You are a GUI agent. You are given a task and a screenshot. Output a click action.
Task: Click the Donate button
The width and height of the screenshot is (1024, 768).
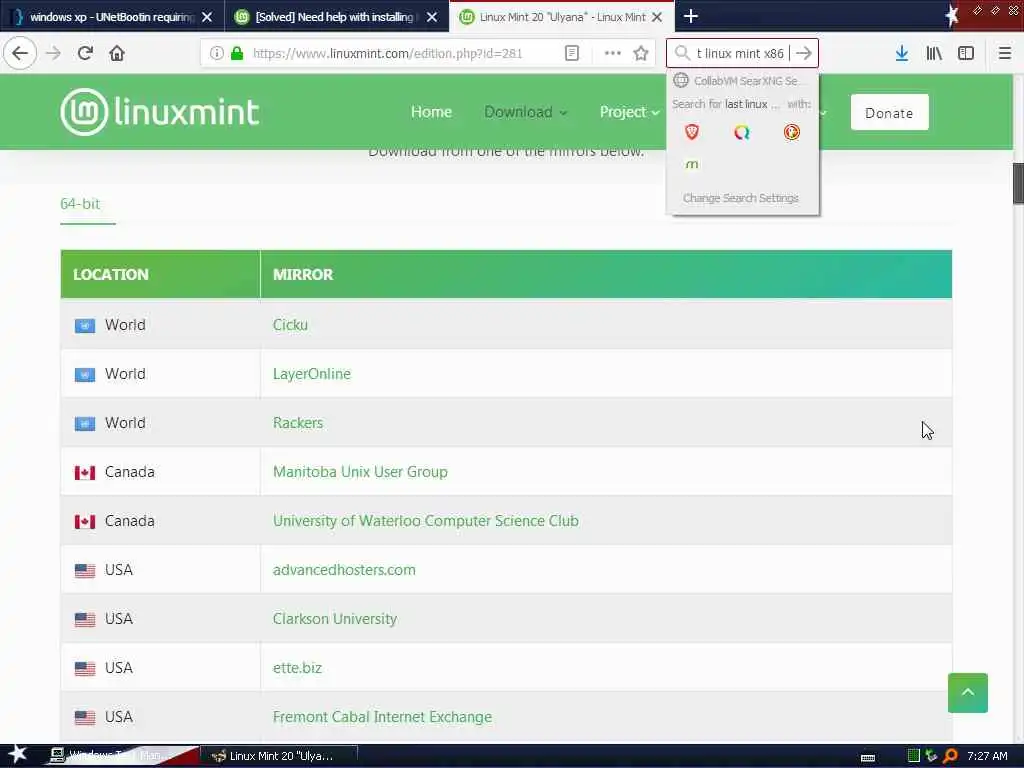tap(889, 112)
